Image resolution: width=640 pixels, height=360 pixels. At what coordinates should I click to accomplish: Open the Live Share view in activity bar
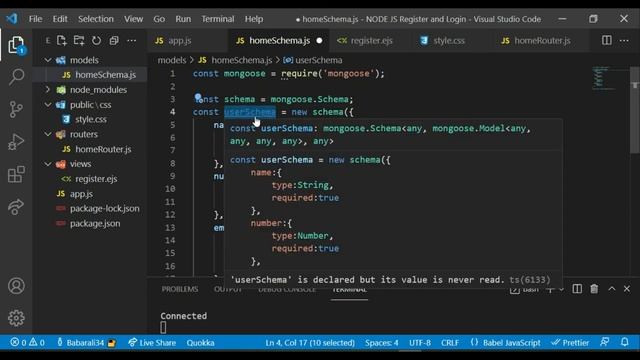point(16,207)
